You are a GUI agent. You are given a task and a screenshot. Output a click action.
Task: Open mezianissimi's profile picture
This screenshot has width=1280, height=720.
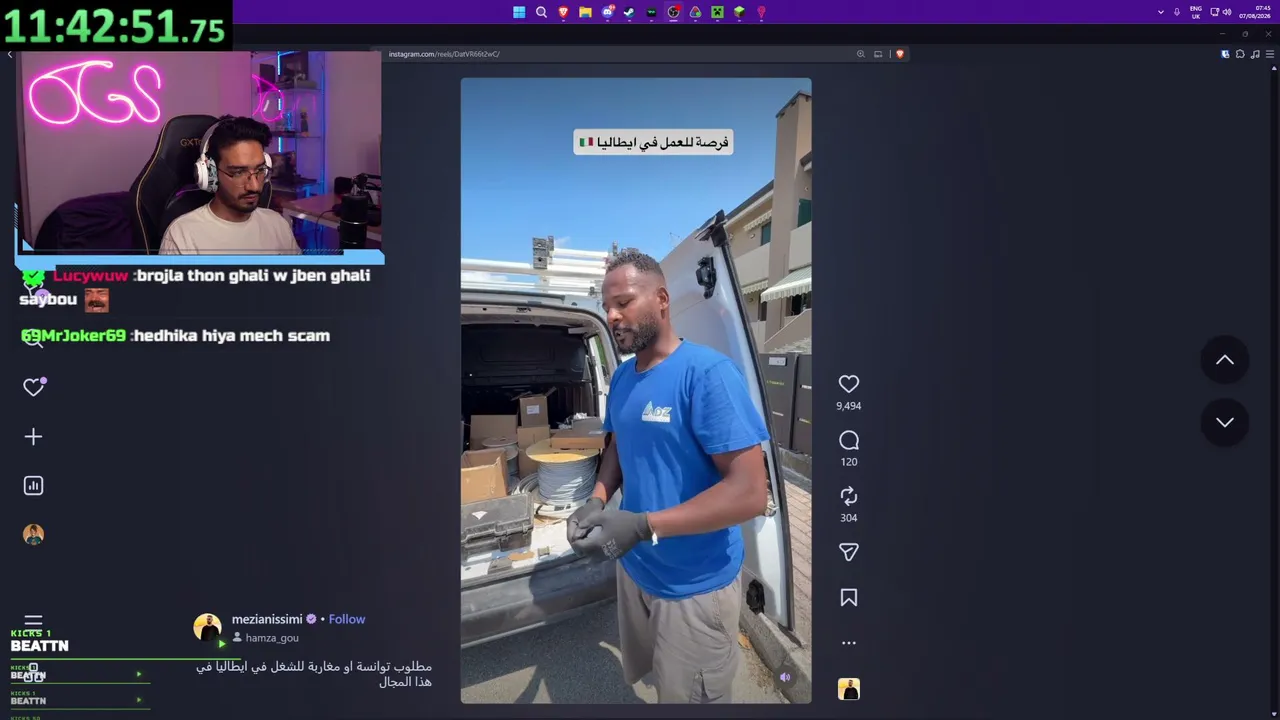coord(207,627)
